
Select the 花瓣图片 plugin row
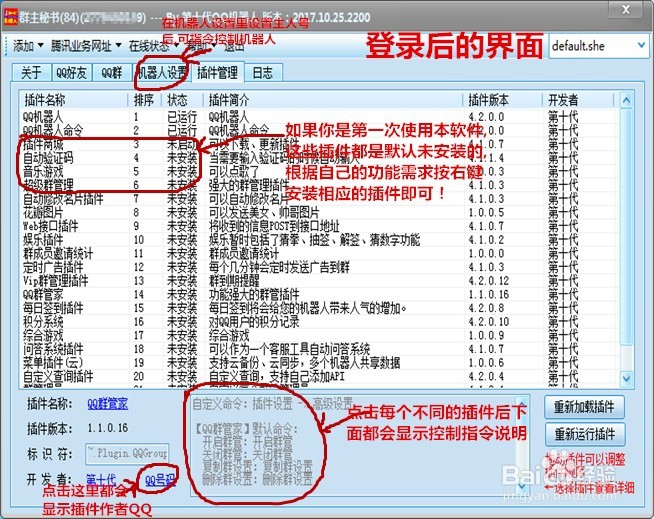(319, 212)
